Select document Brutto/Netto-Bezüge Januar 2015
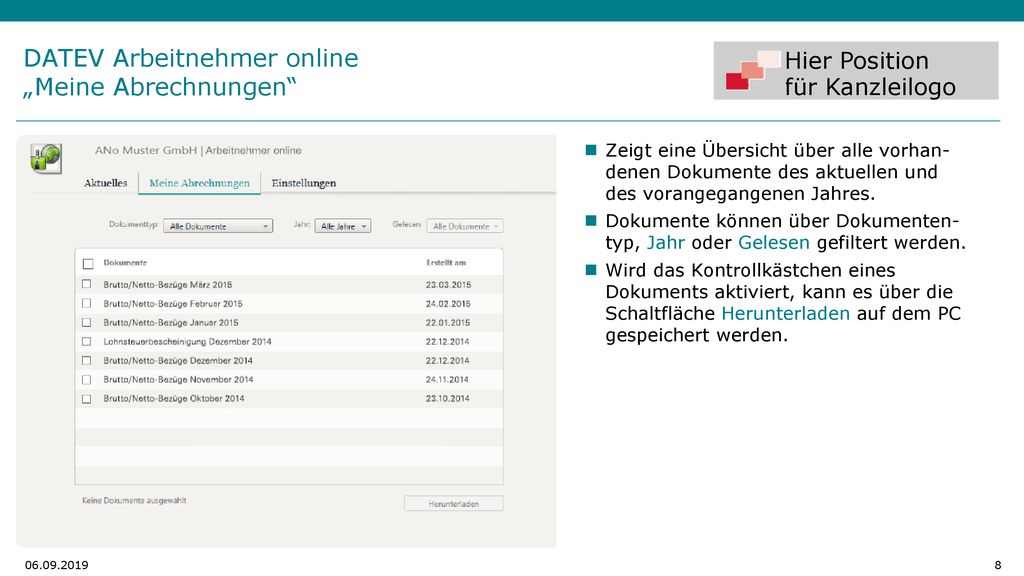 [170, 323]
